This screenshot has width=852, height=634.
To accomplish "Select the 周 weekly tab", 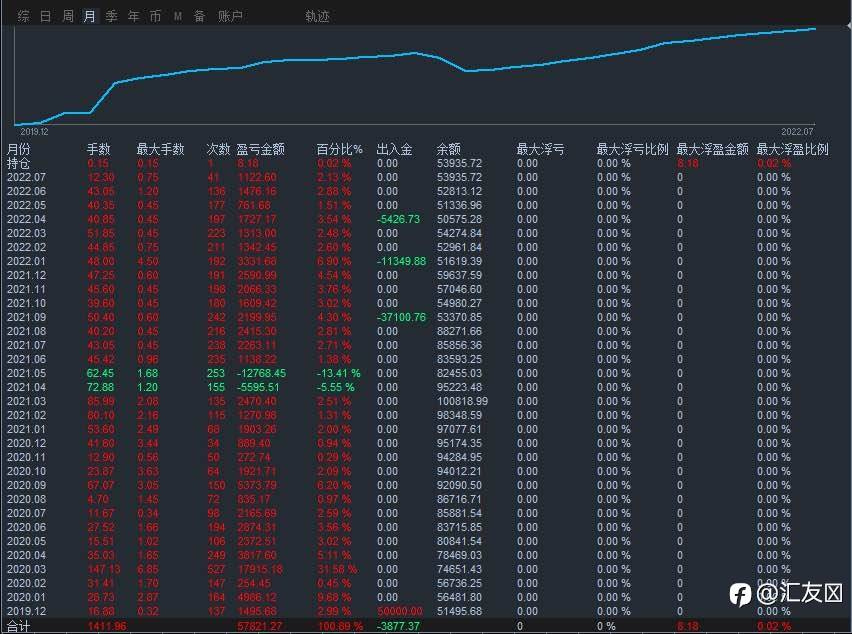I will [68, 16].
